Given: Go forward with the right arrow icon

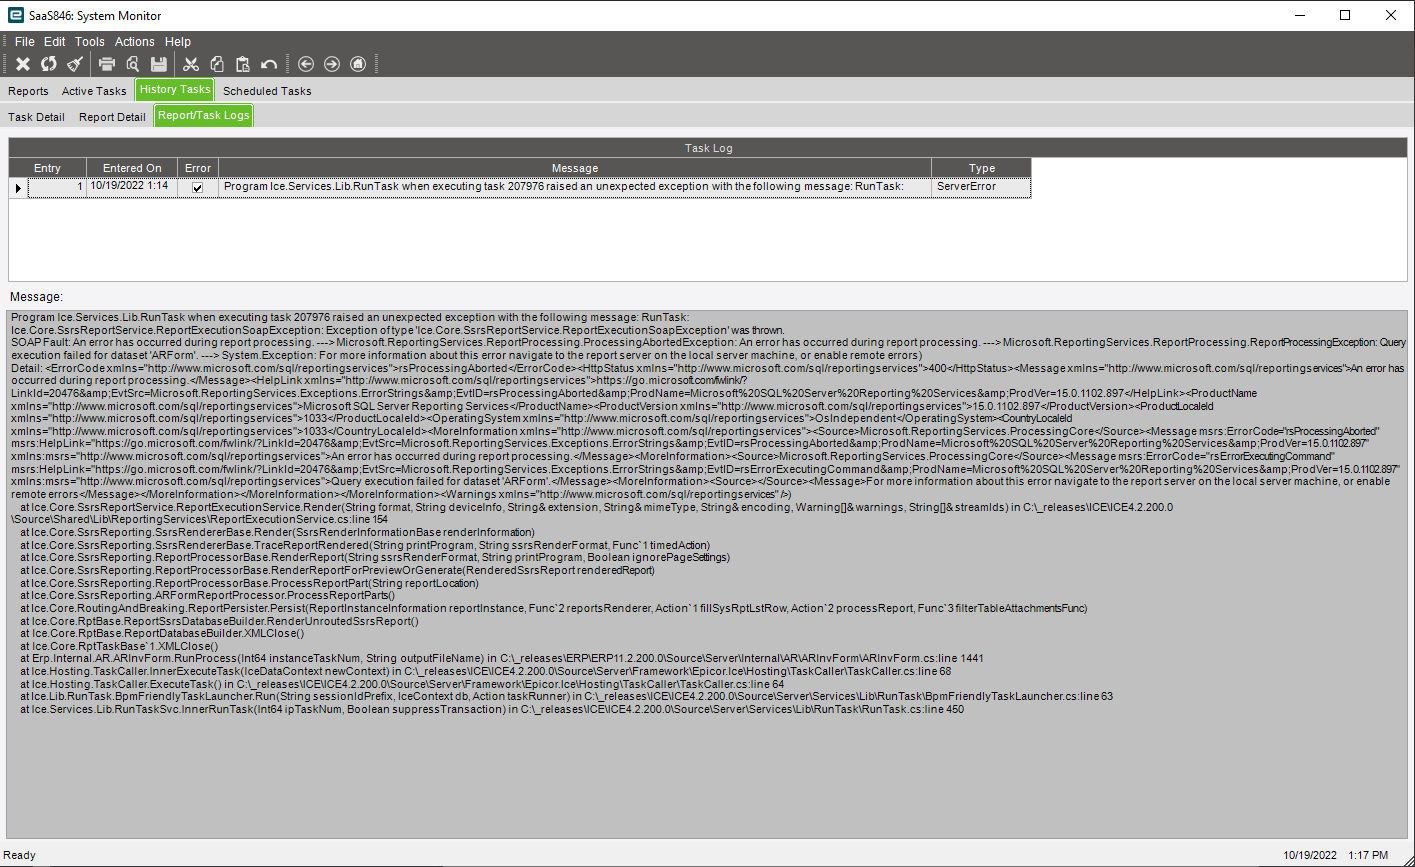Looking at the screenshot, I should [x=332, y=64].
